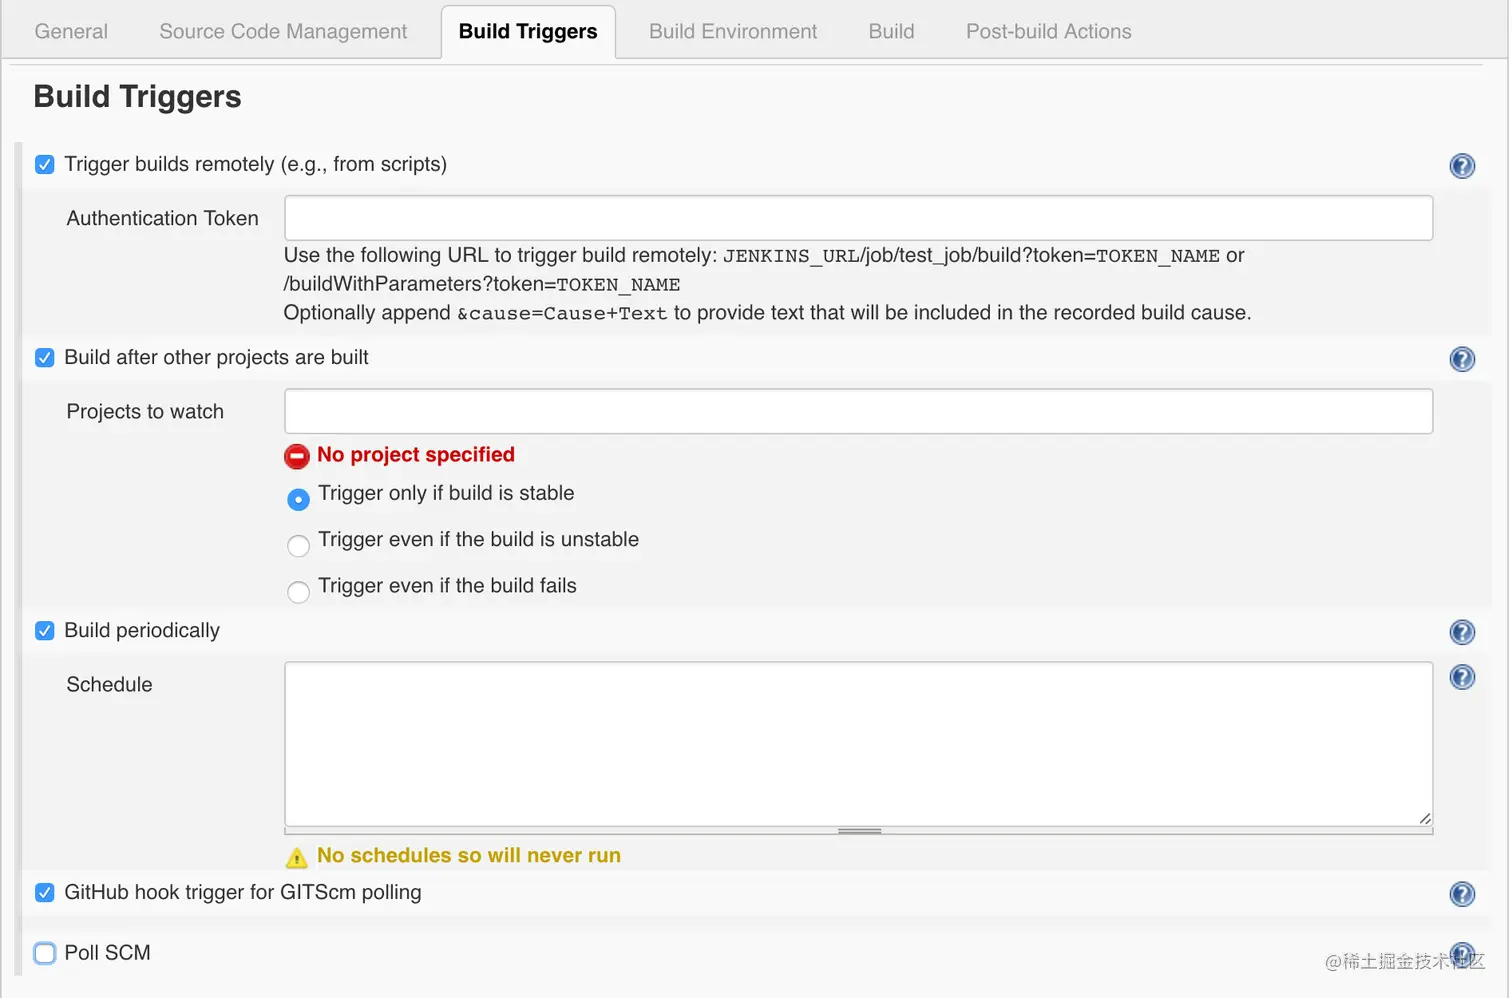Uncheck GitHub hook trigger for GITScm polling

coord(45,892)
